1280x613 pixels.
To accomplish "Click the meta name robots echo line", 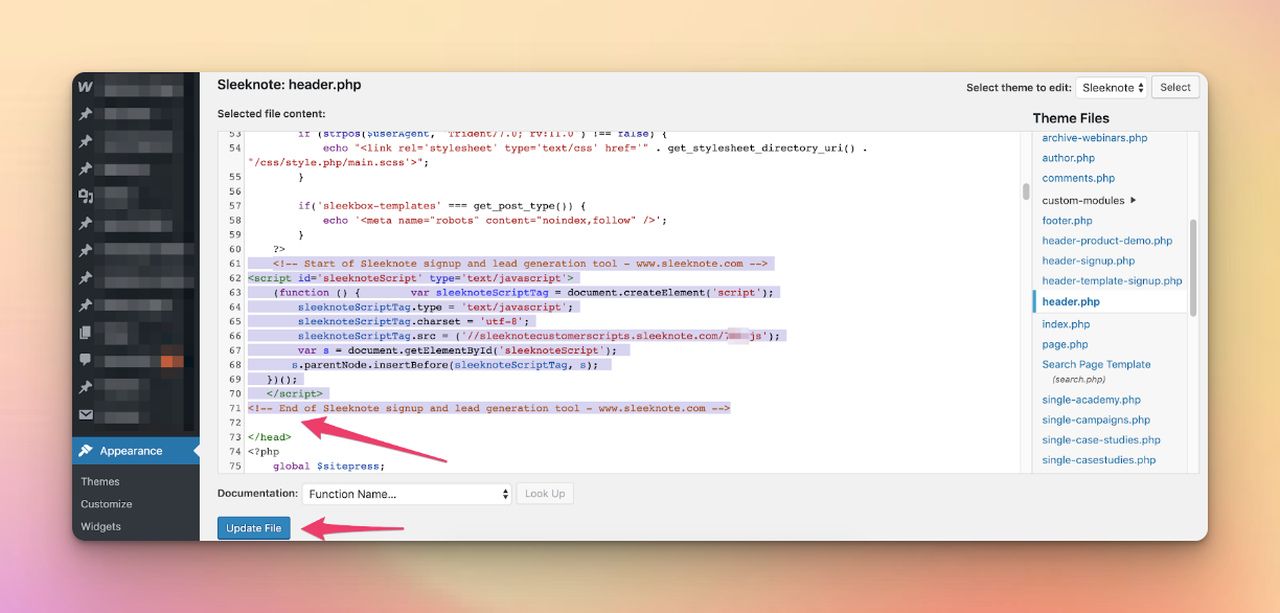I will point(494,220).
